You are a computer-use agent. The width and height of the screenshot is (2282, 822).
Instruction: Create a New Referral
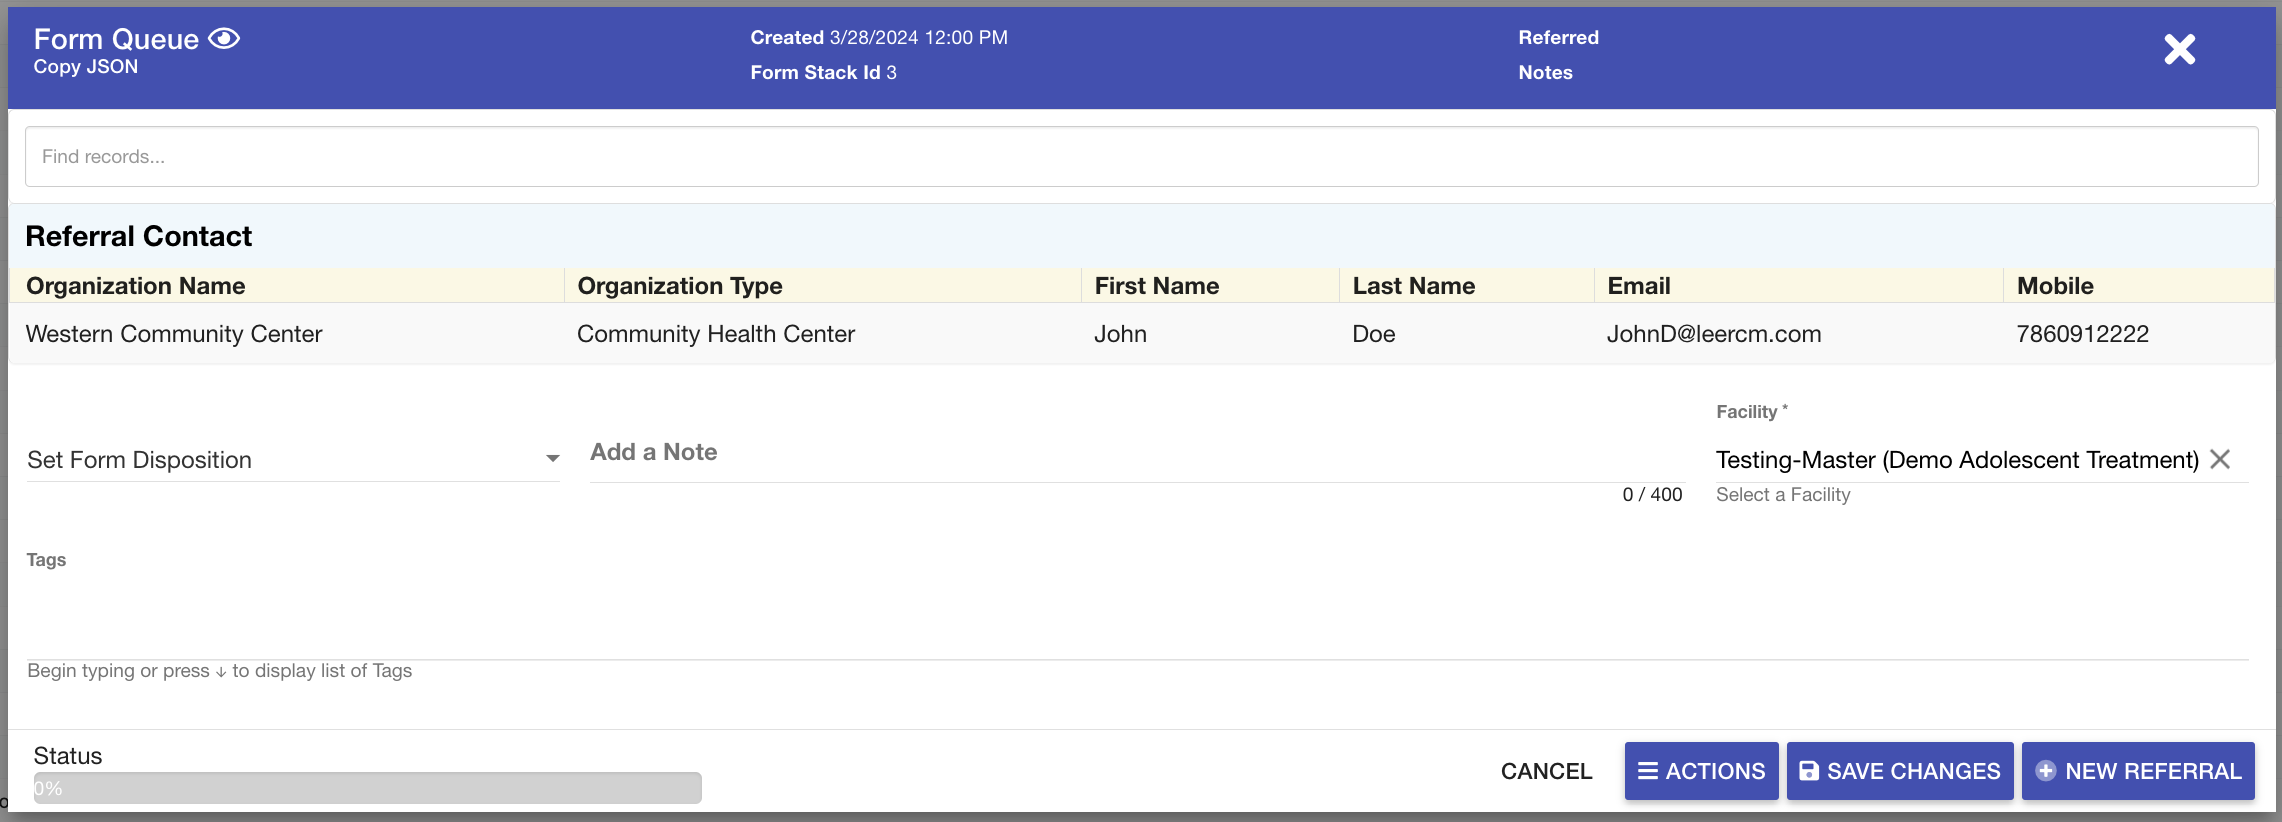click(2138, 771)
